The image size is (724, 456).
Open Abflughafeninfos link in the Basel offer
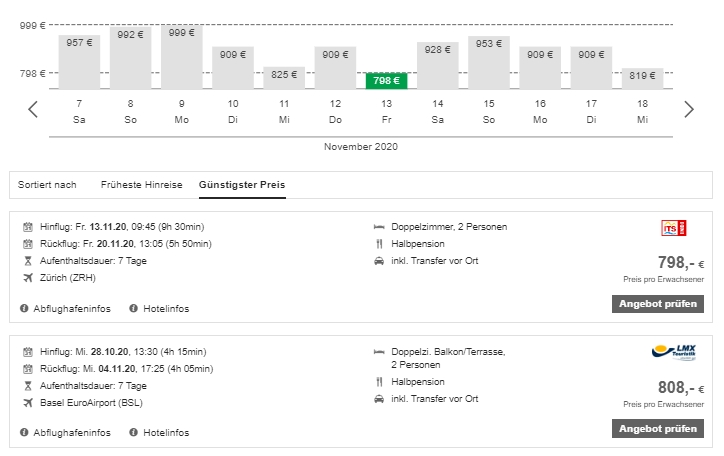point(70,433)
